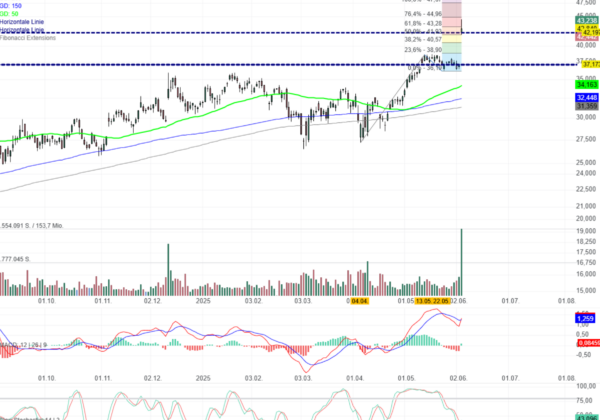This screenshot has height=420, width=600.
Task: Click the 75,00 stochastic axis value
Action: click(x=586, y=400)
